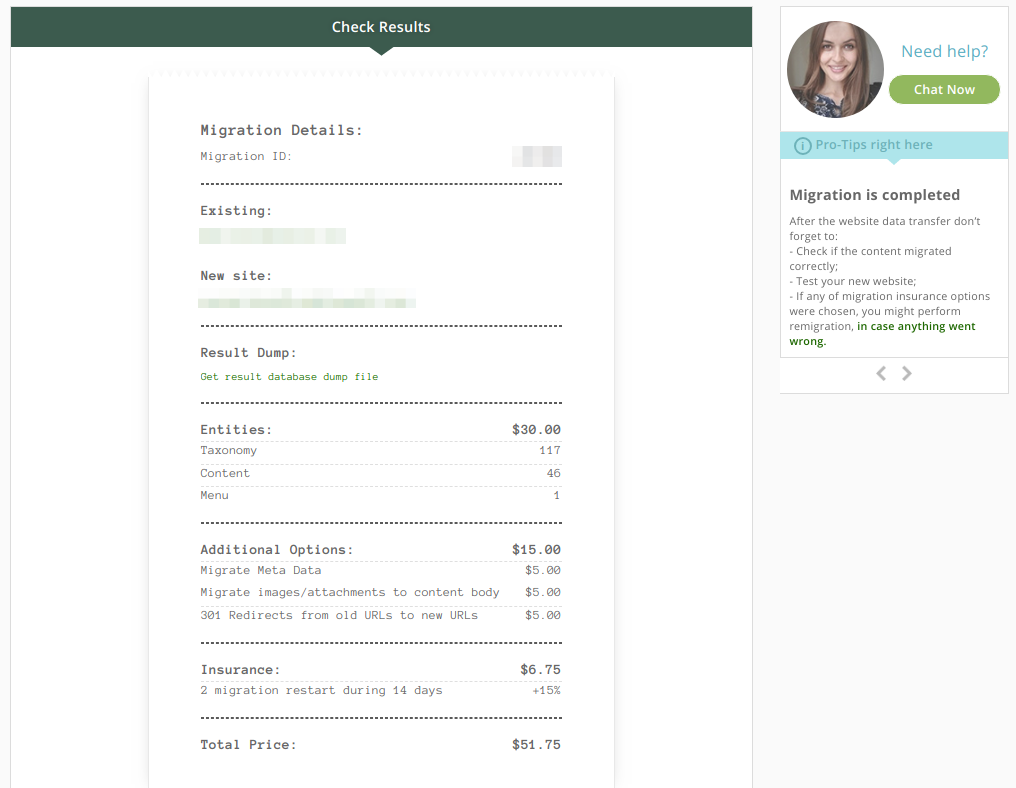
Task: Click '301 Redirects from old URLs' option
Action: tap(339, 615)
